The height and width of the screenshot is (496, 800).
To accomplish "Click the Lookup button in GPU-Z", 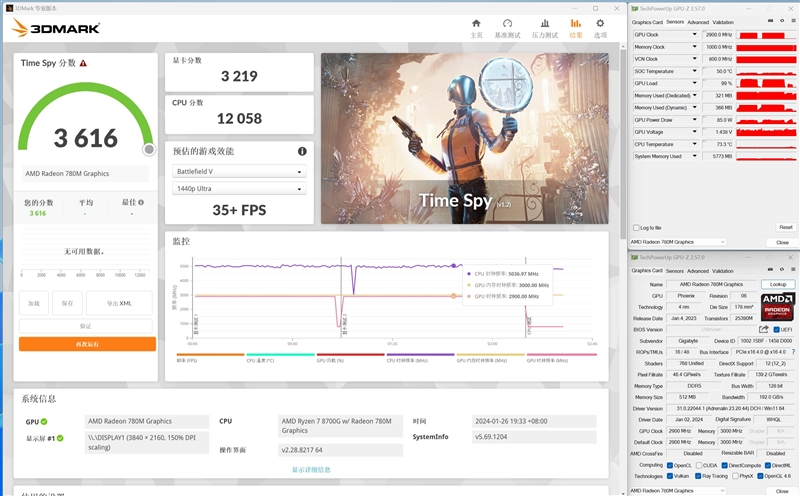I will click(x=778, y=284).
